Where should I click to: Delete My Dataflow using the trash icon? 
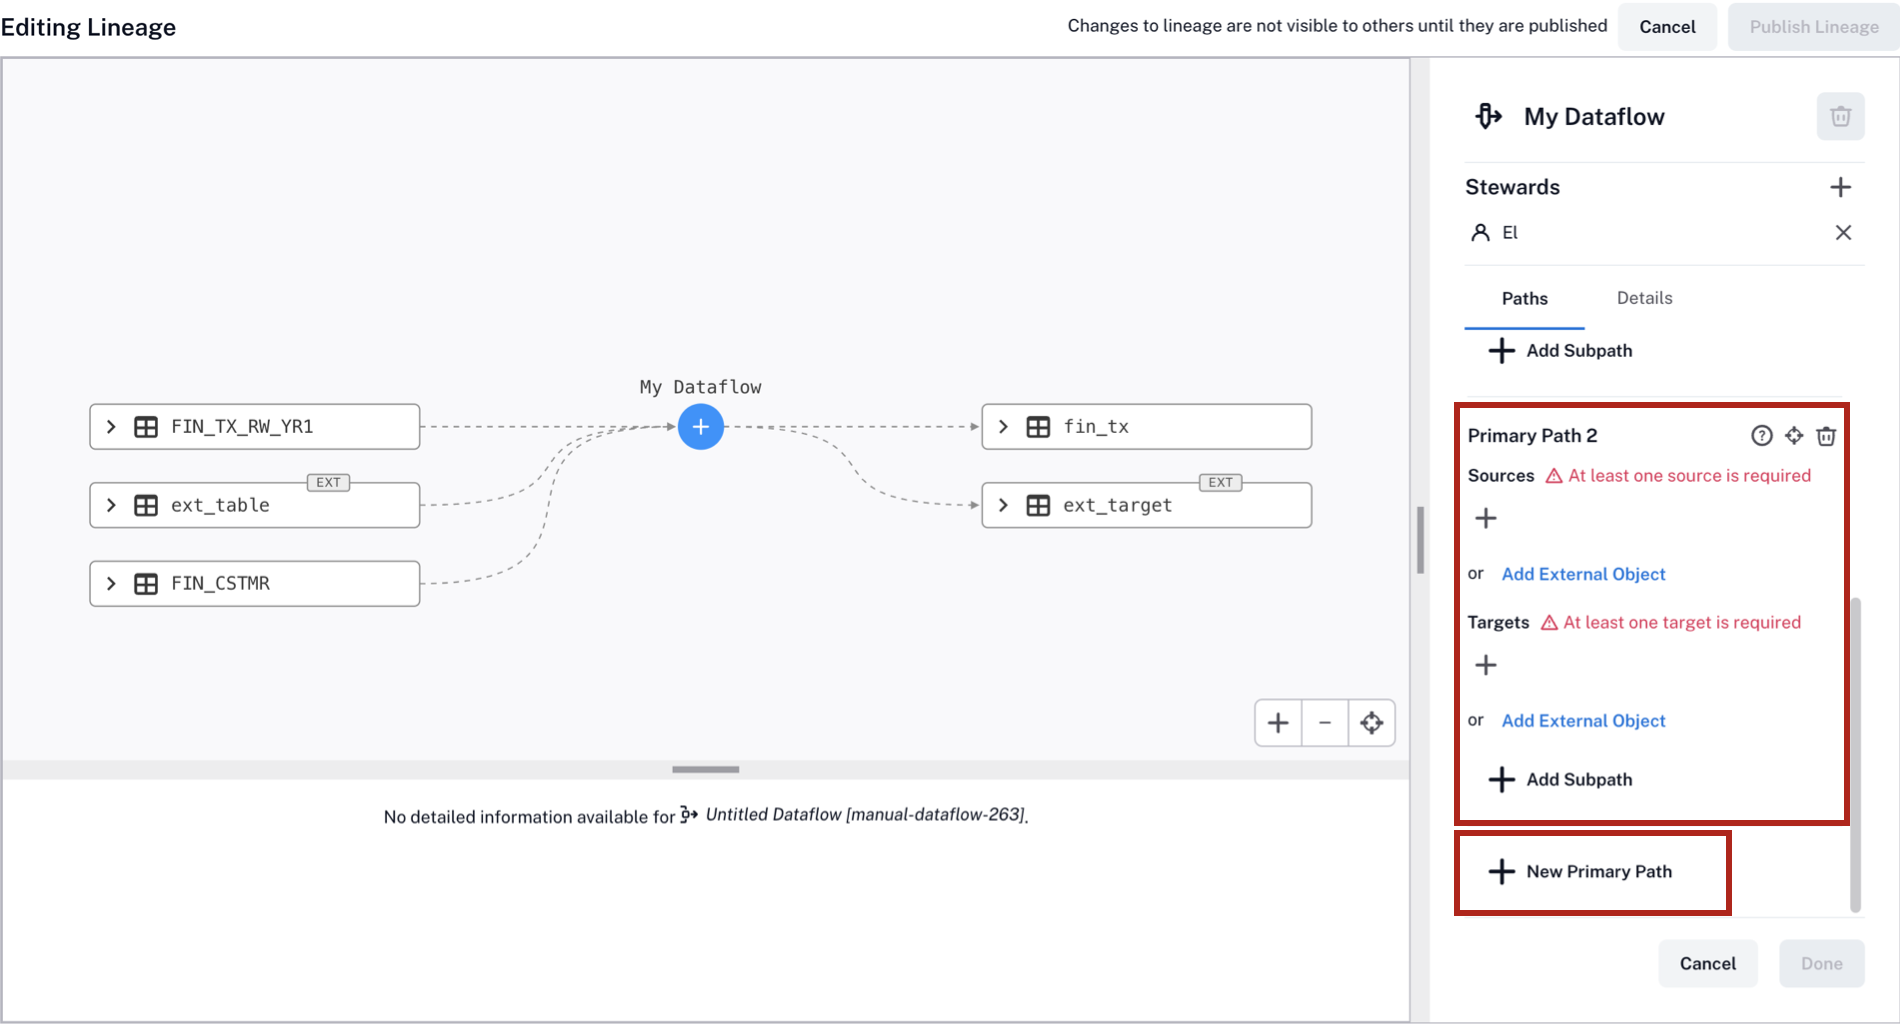click(x=1840, y=117)
